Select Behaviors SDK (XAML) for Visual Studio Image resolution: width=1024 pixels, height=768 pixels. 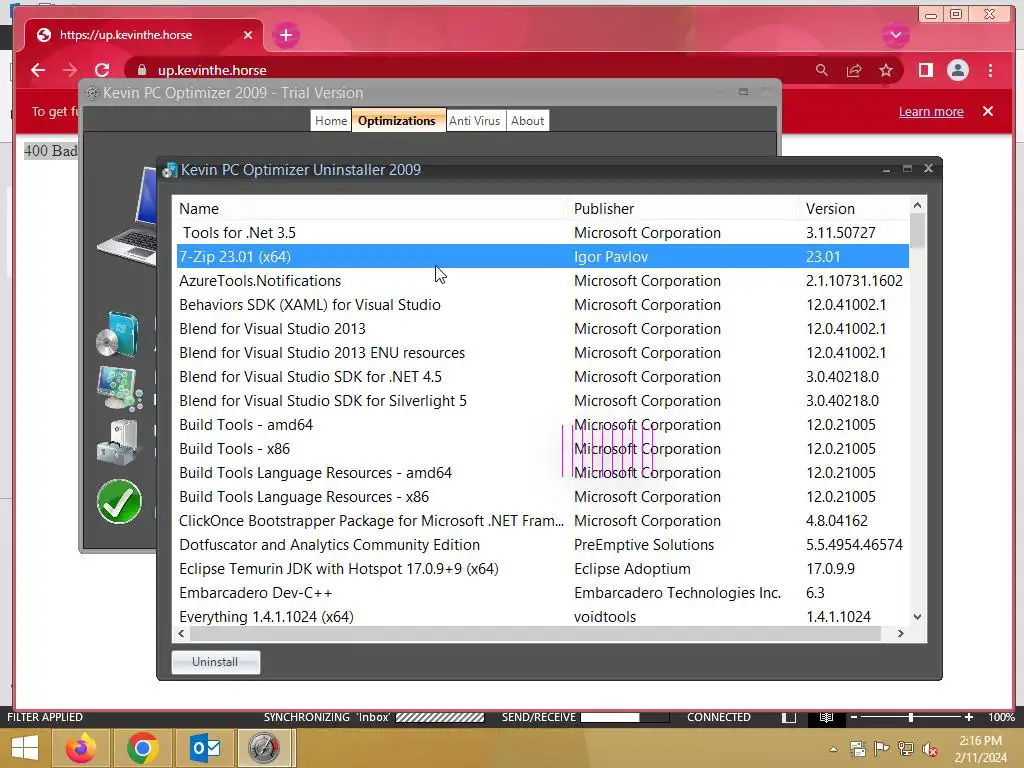[x=543, y=305]
